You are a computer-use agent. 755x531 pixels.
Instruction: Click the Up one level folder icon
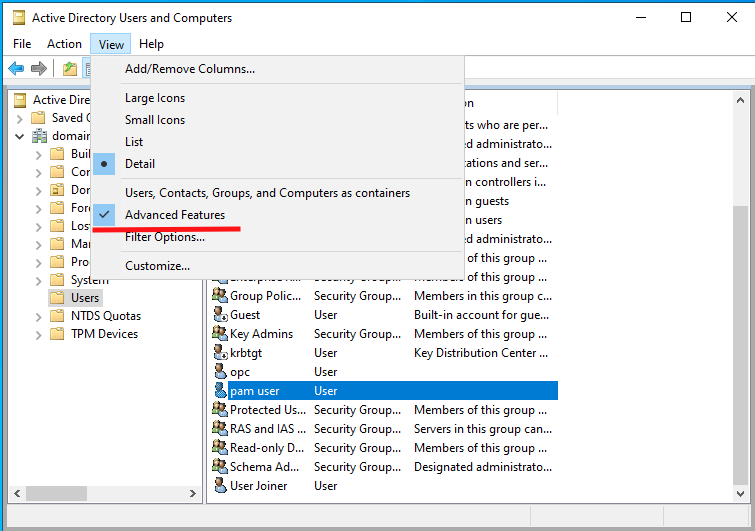coord(70,68)
